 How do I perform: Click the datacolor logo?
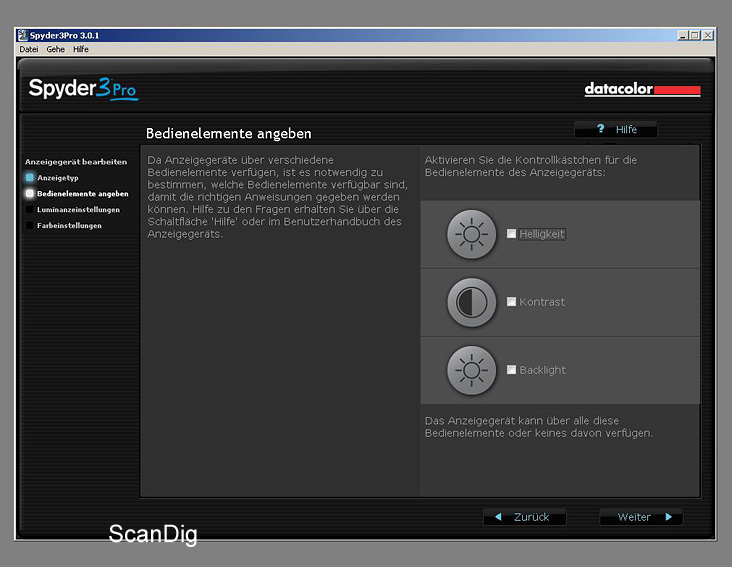click(x=642, y=89)
